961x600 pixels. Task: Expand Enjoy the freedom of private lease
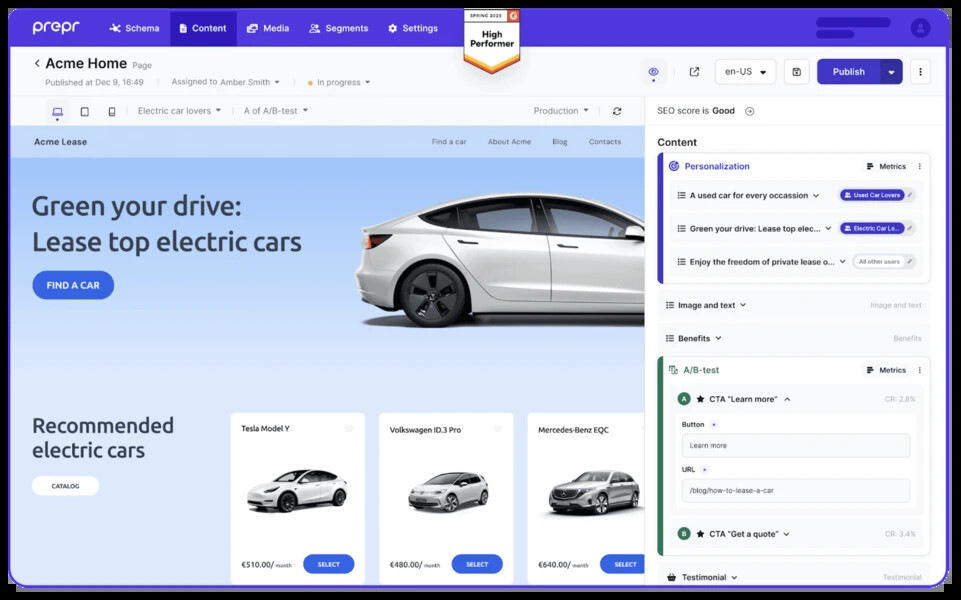click(843, 262)
